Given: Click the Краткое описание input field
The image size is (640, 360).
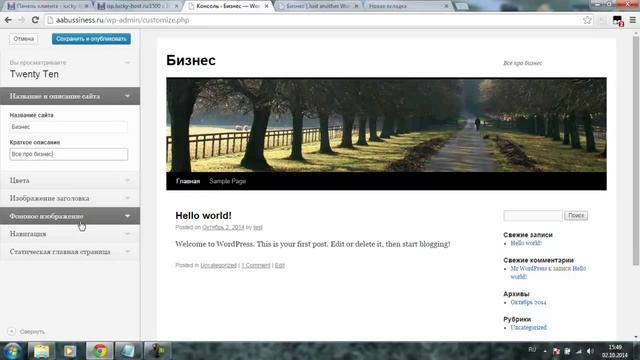Looking at the screenshot, I should pos(69,154).
